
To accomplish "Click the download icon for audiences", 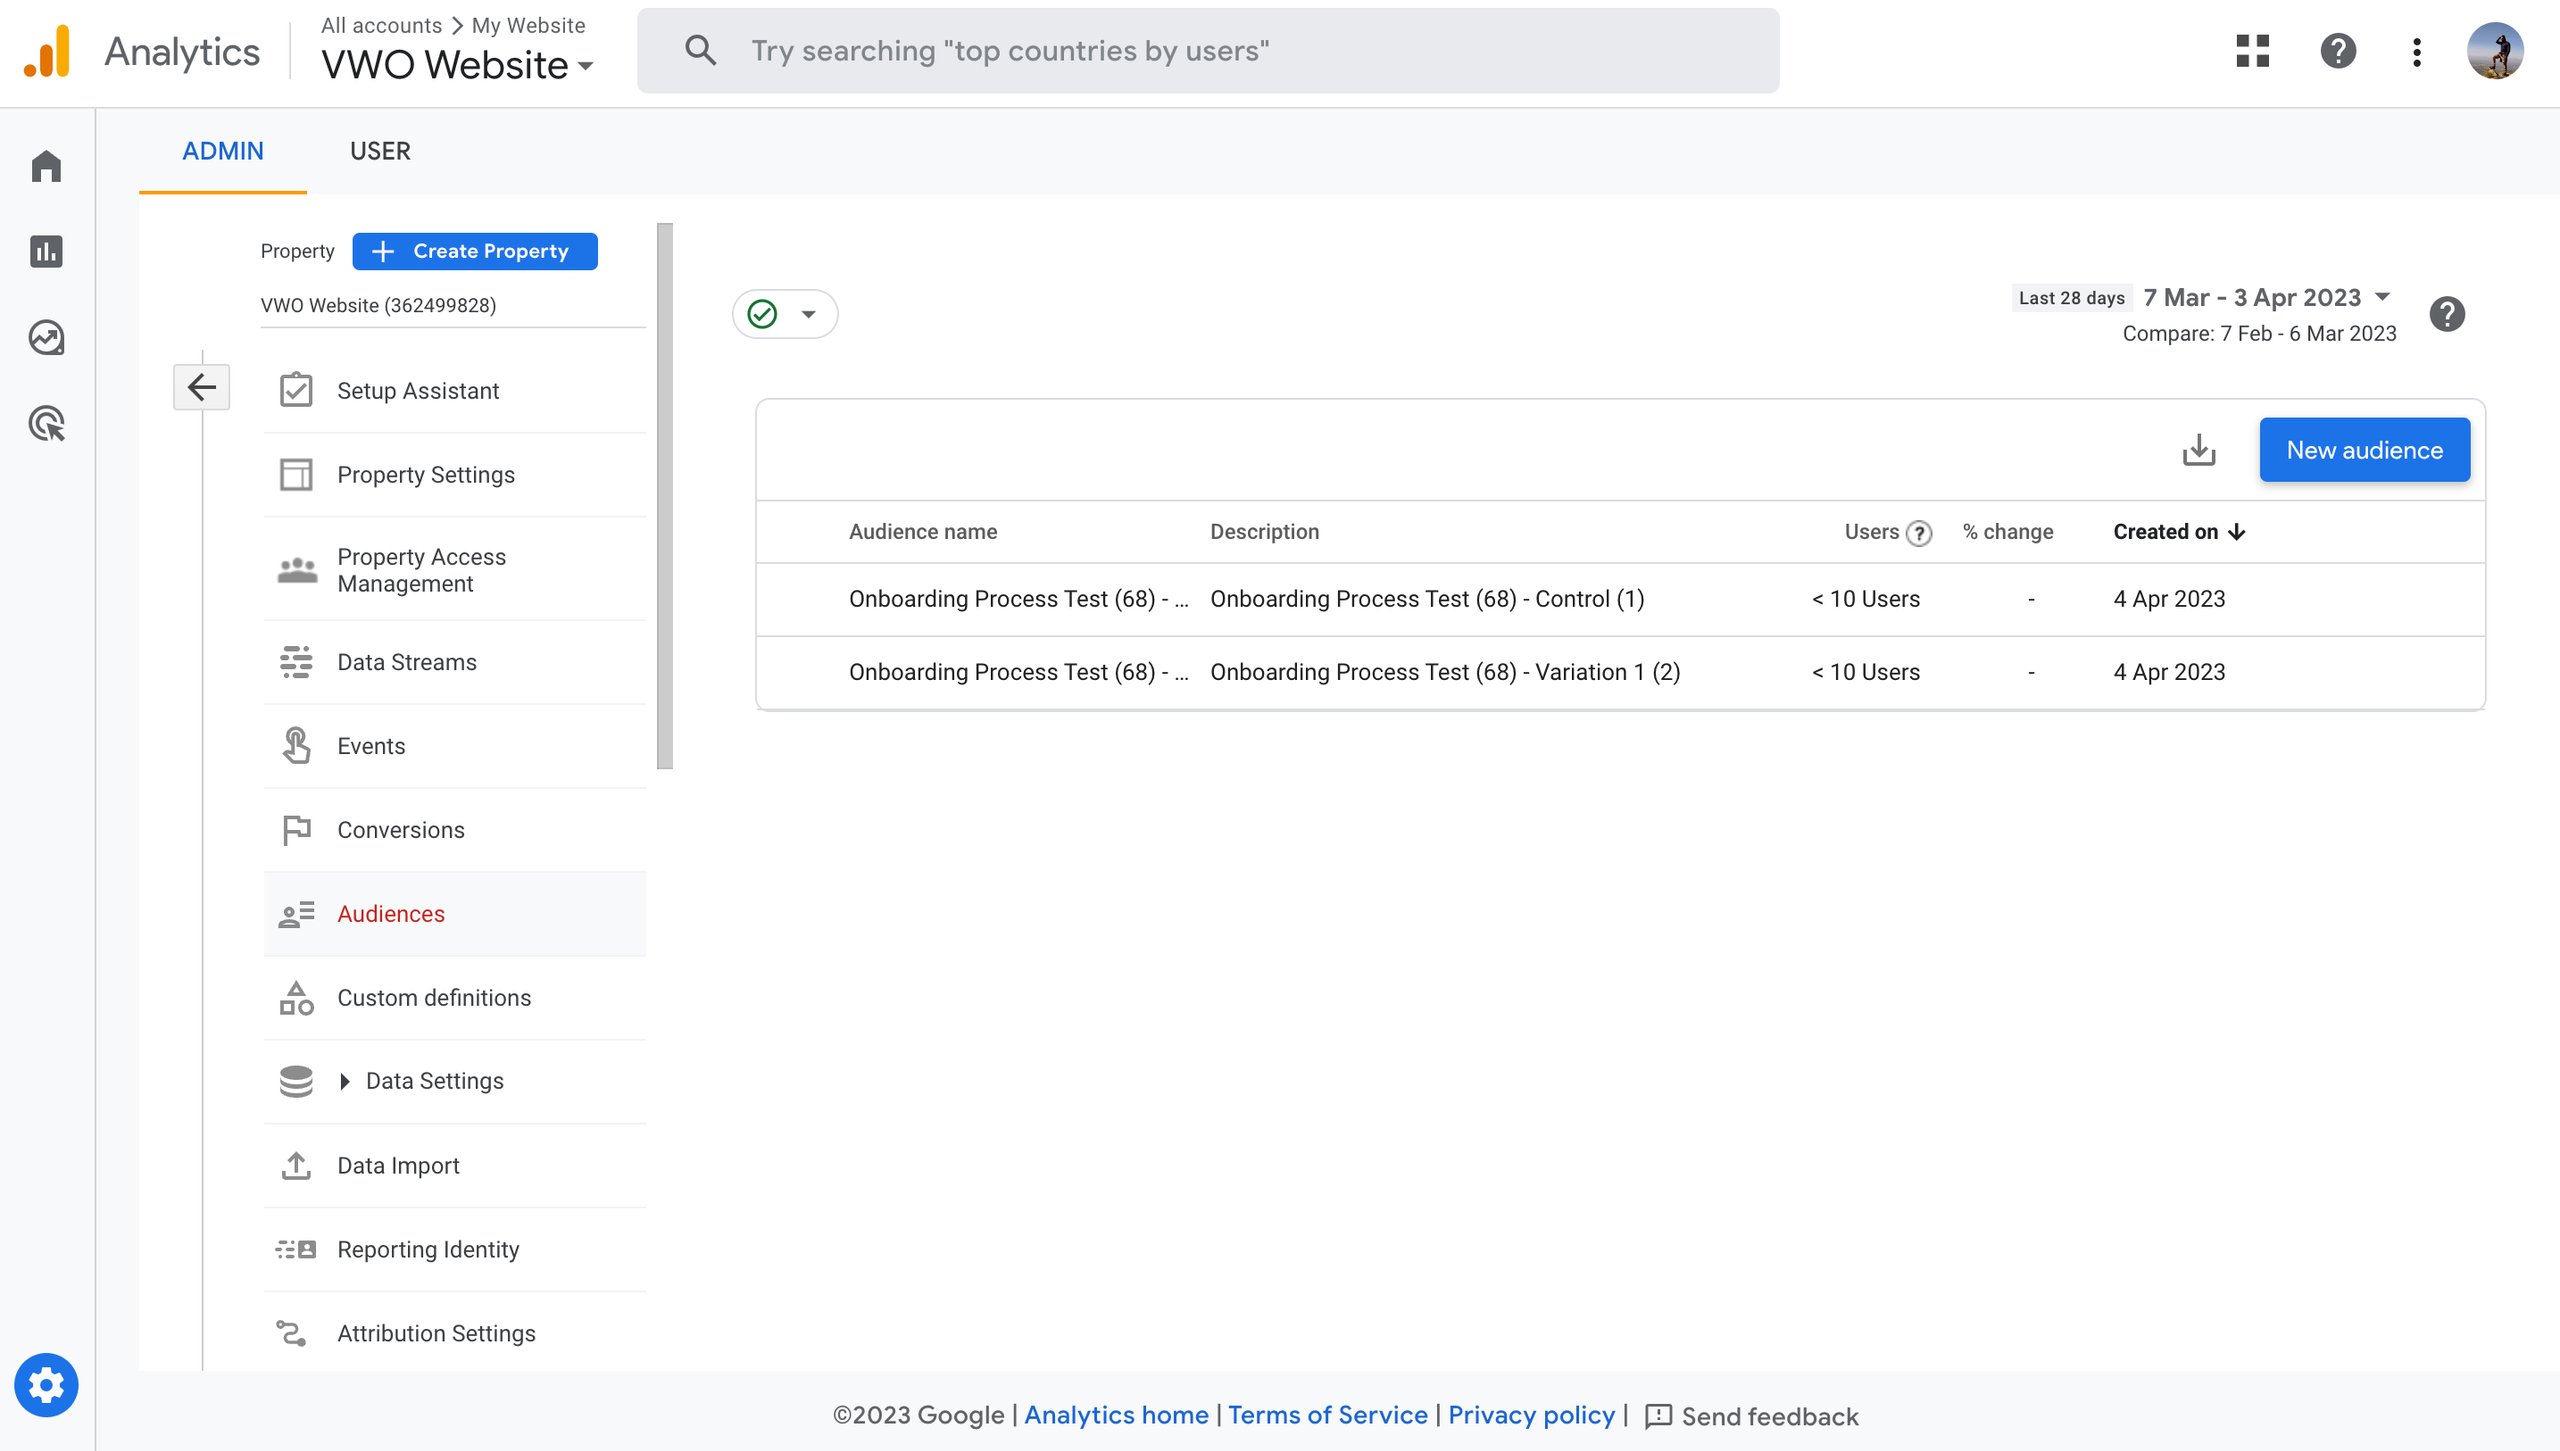I will (2198, 448).
